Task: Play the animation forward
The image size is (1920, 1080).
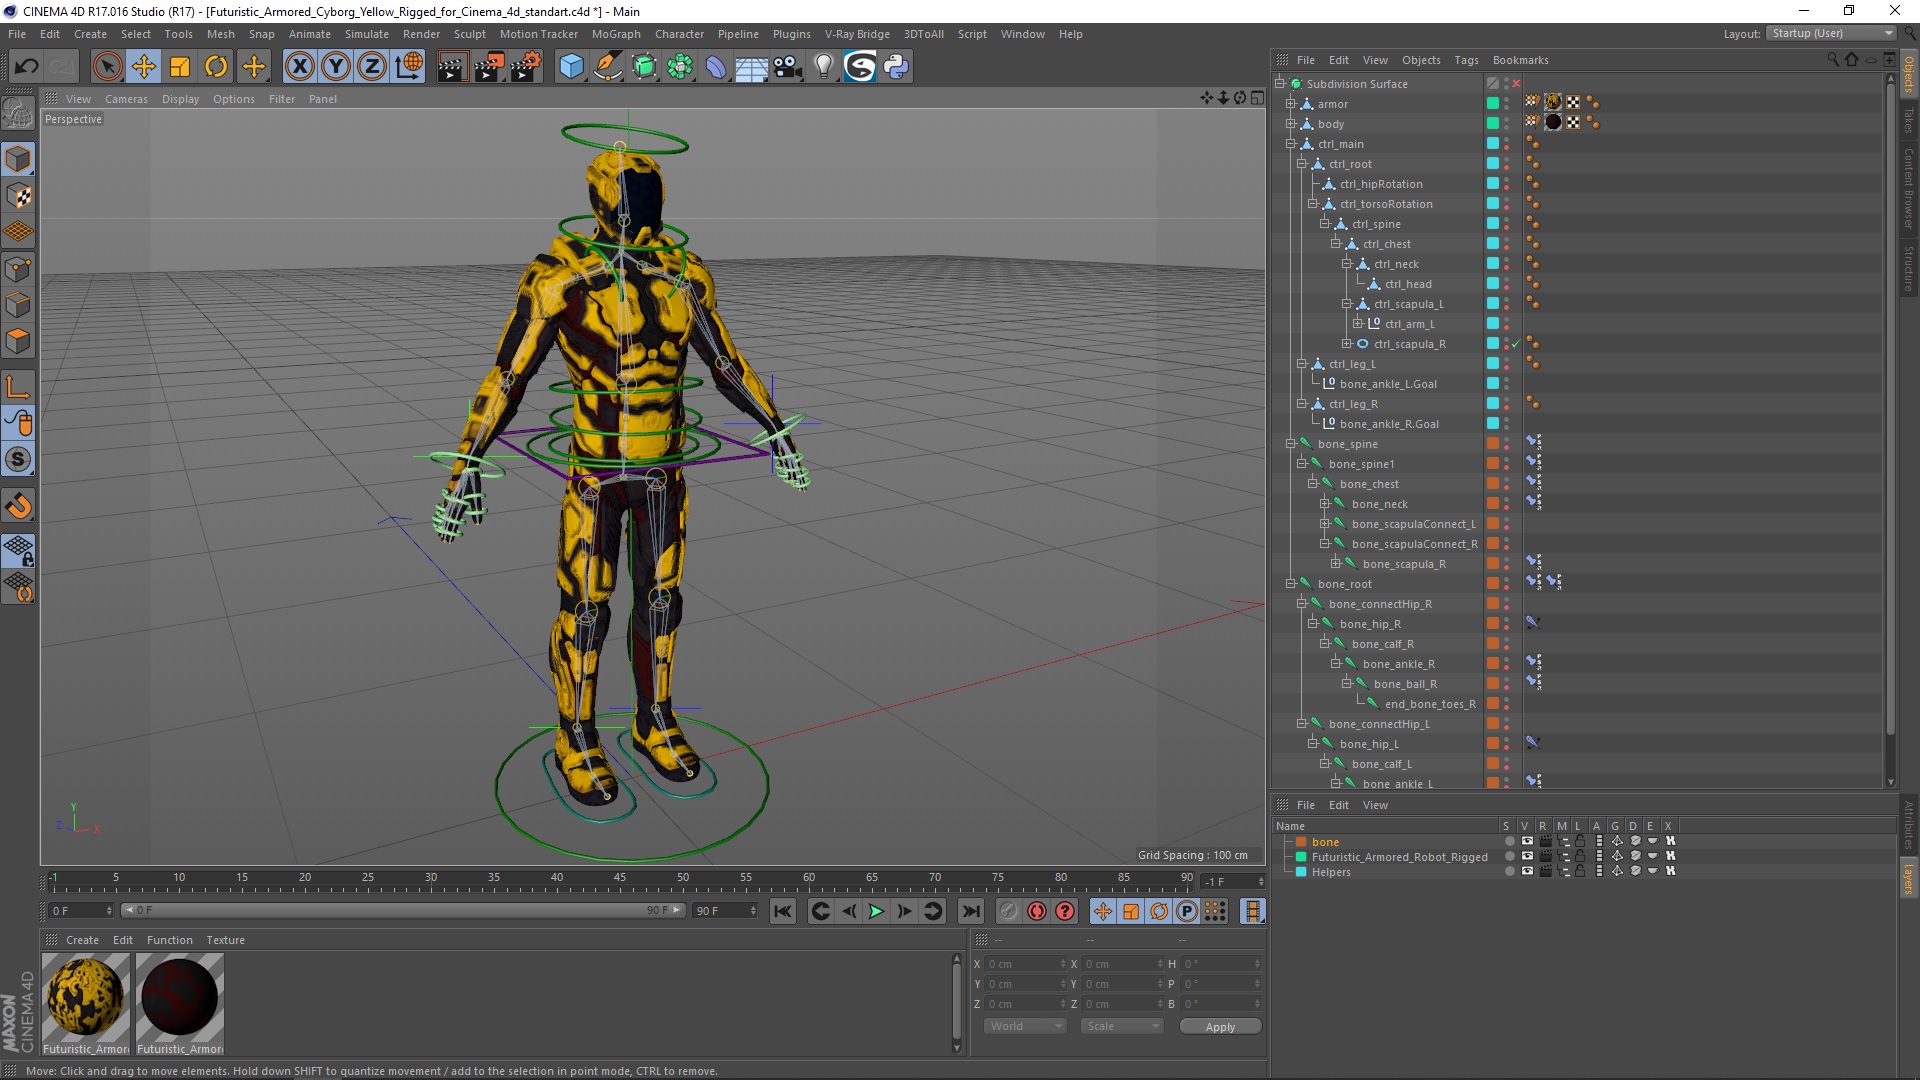Action: tap(876, 911)
